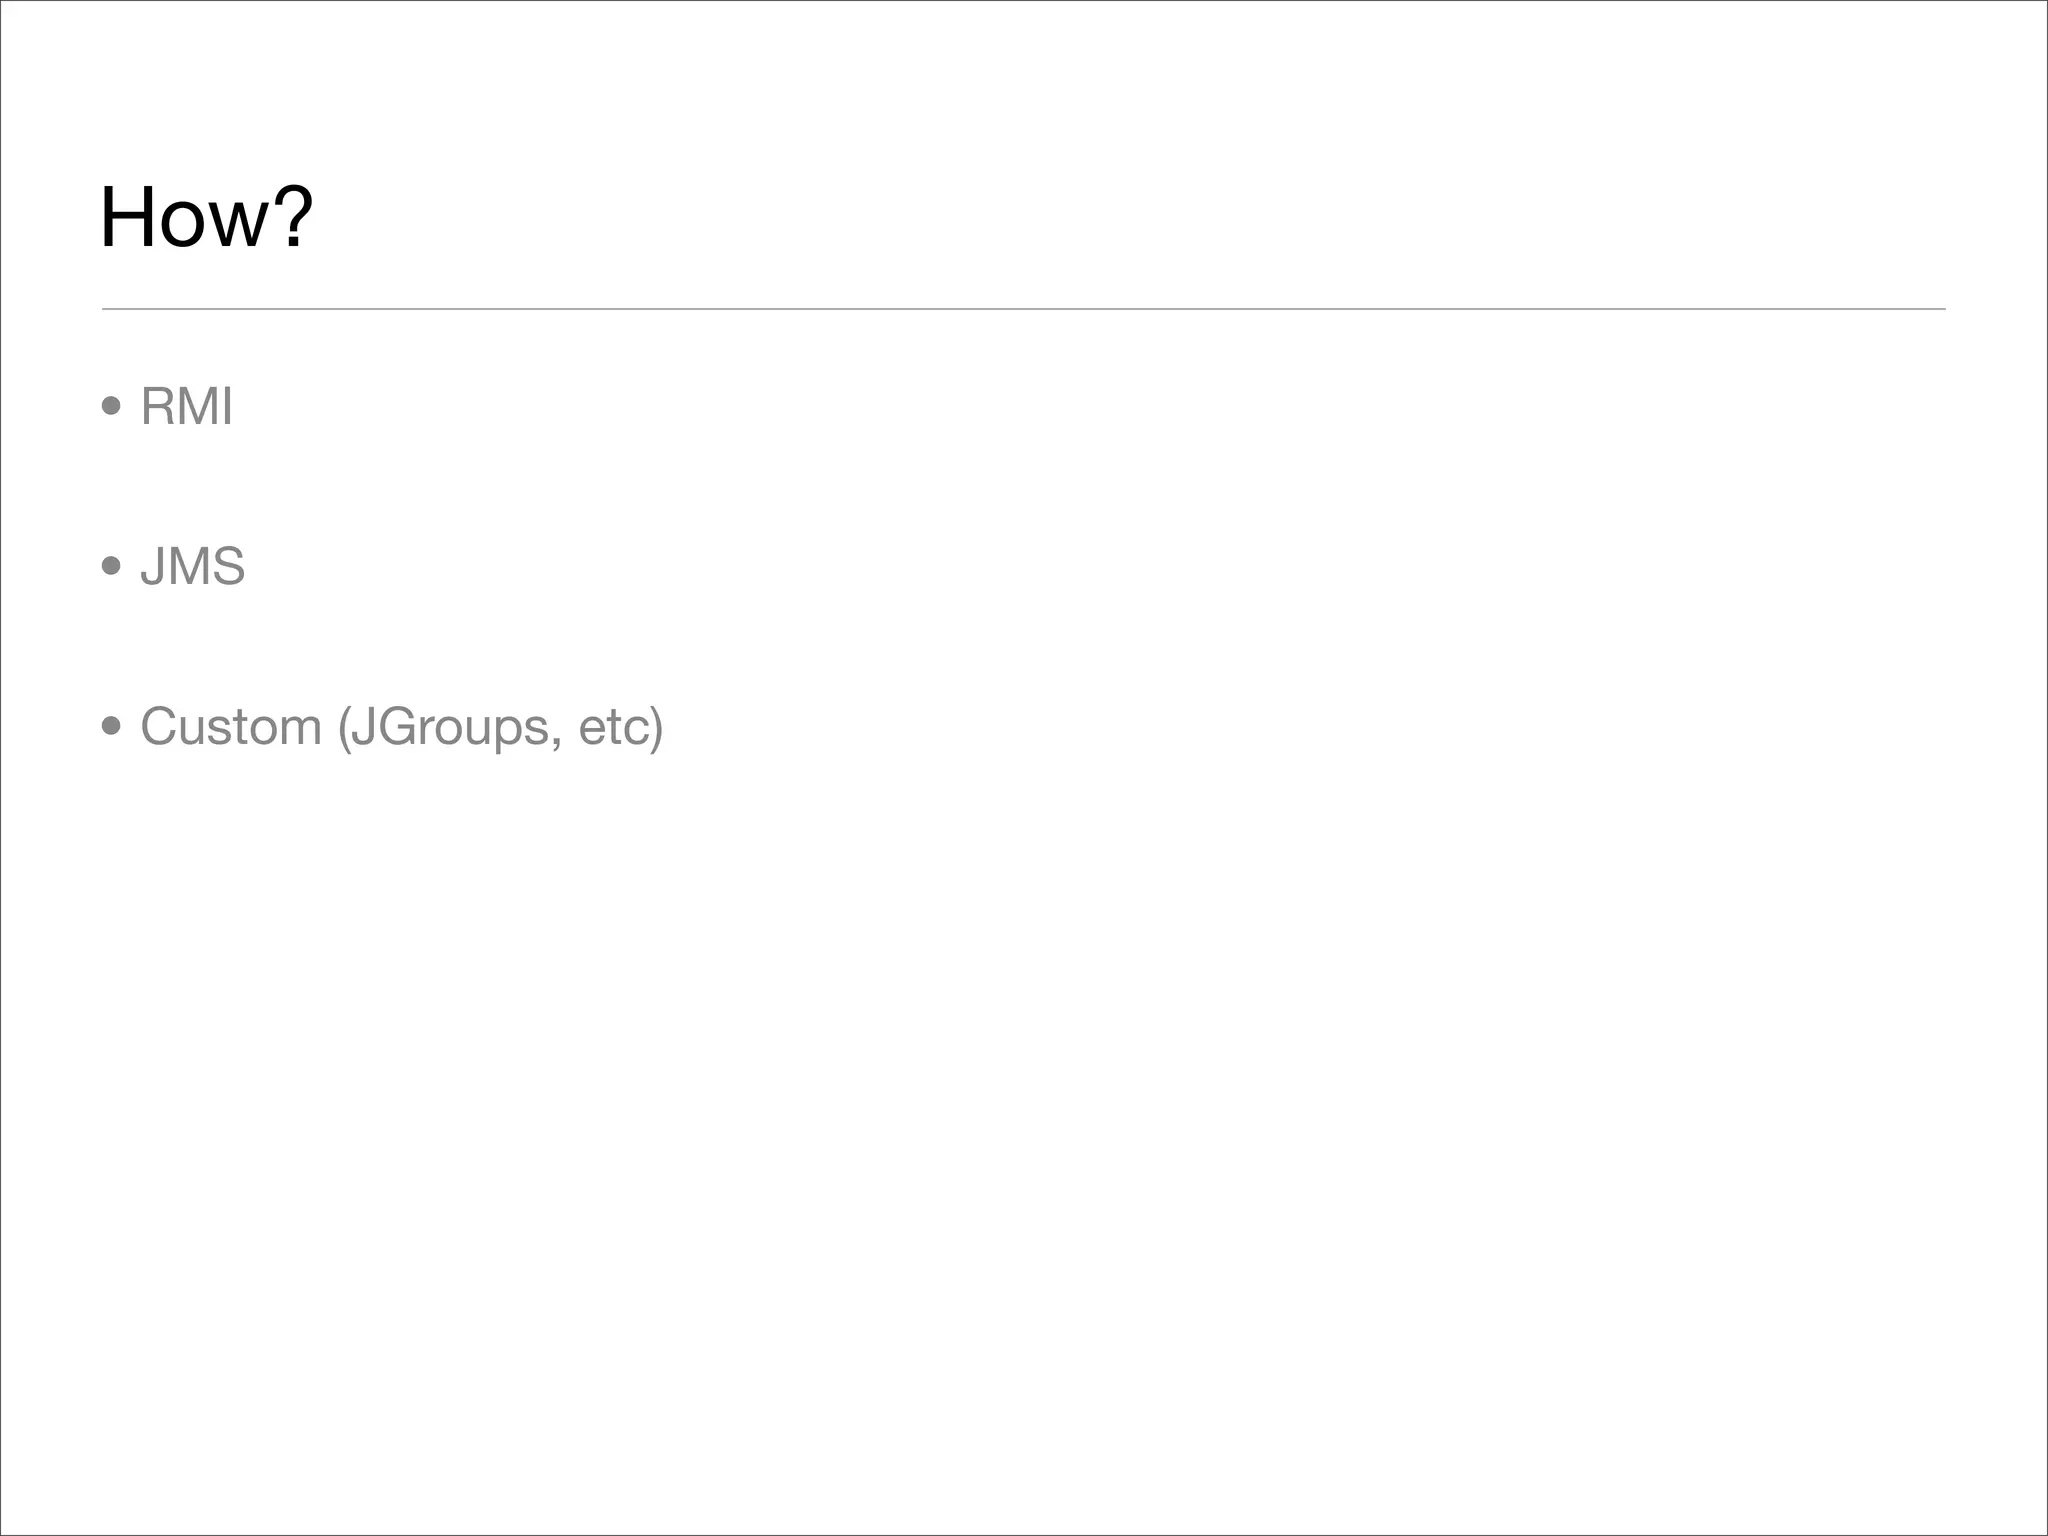Click the blank area below the bullet list
2048x1536 pixels.
[x=1023, y=1100]
